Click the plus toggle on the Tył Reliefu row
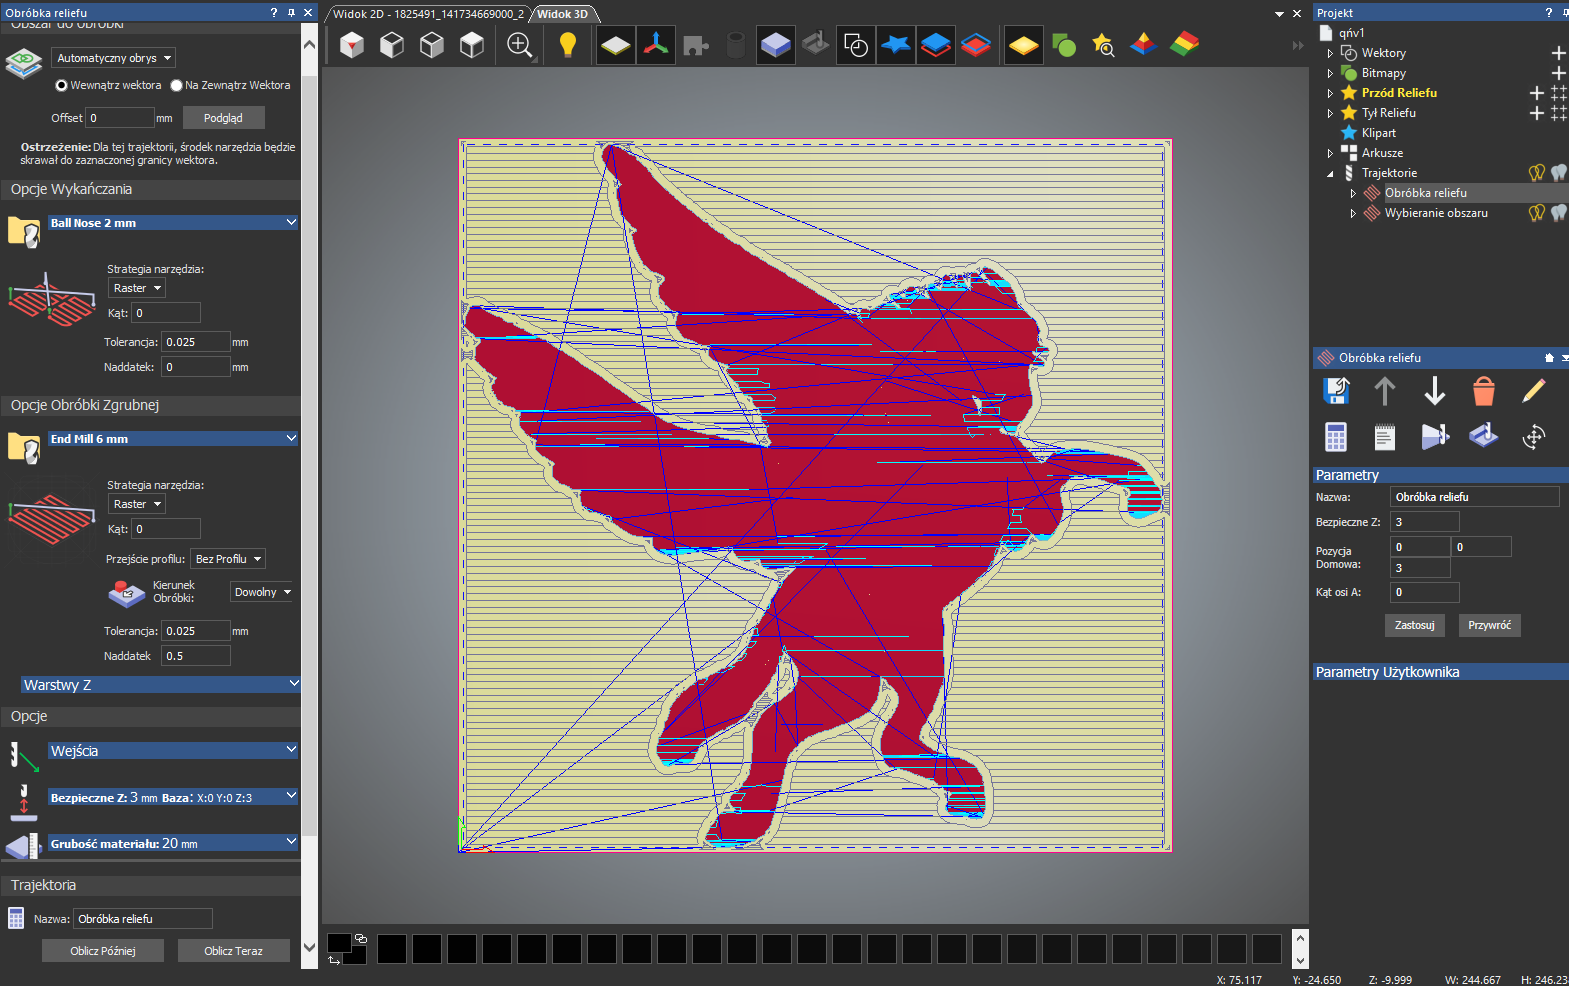 tap(1537, 113)
